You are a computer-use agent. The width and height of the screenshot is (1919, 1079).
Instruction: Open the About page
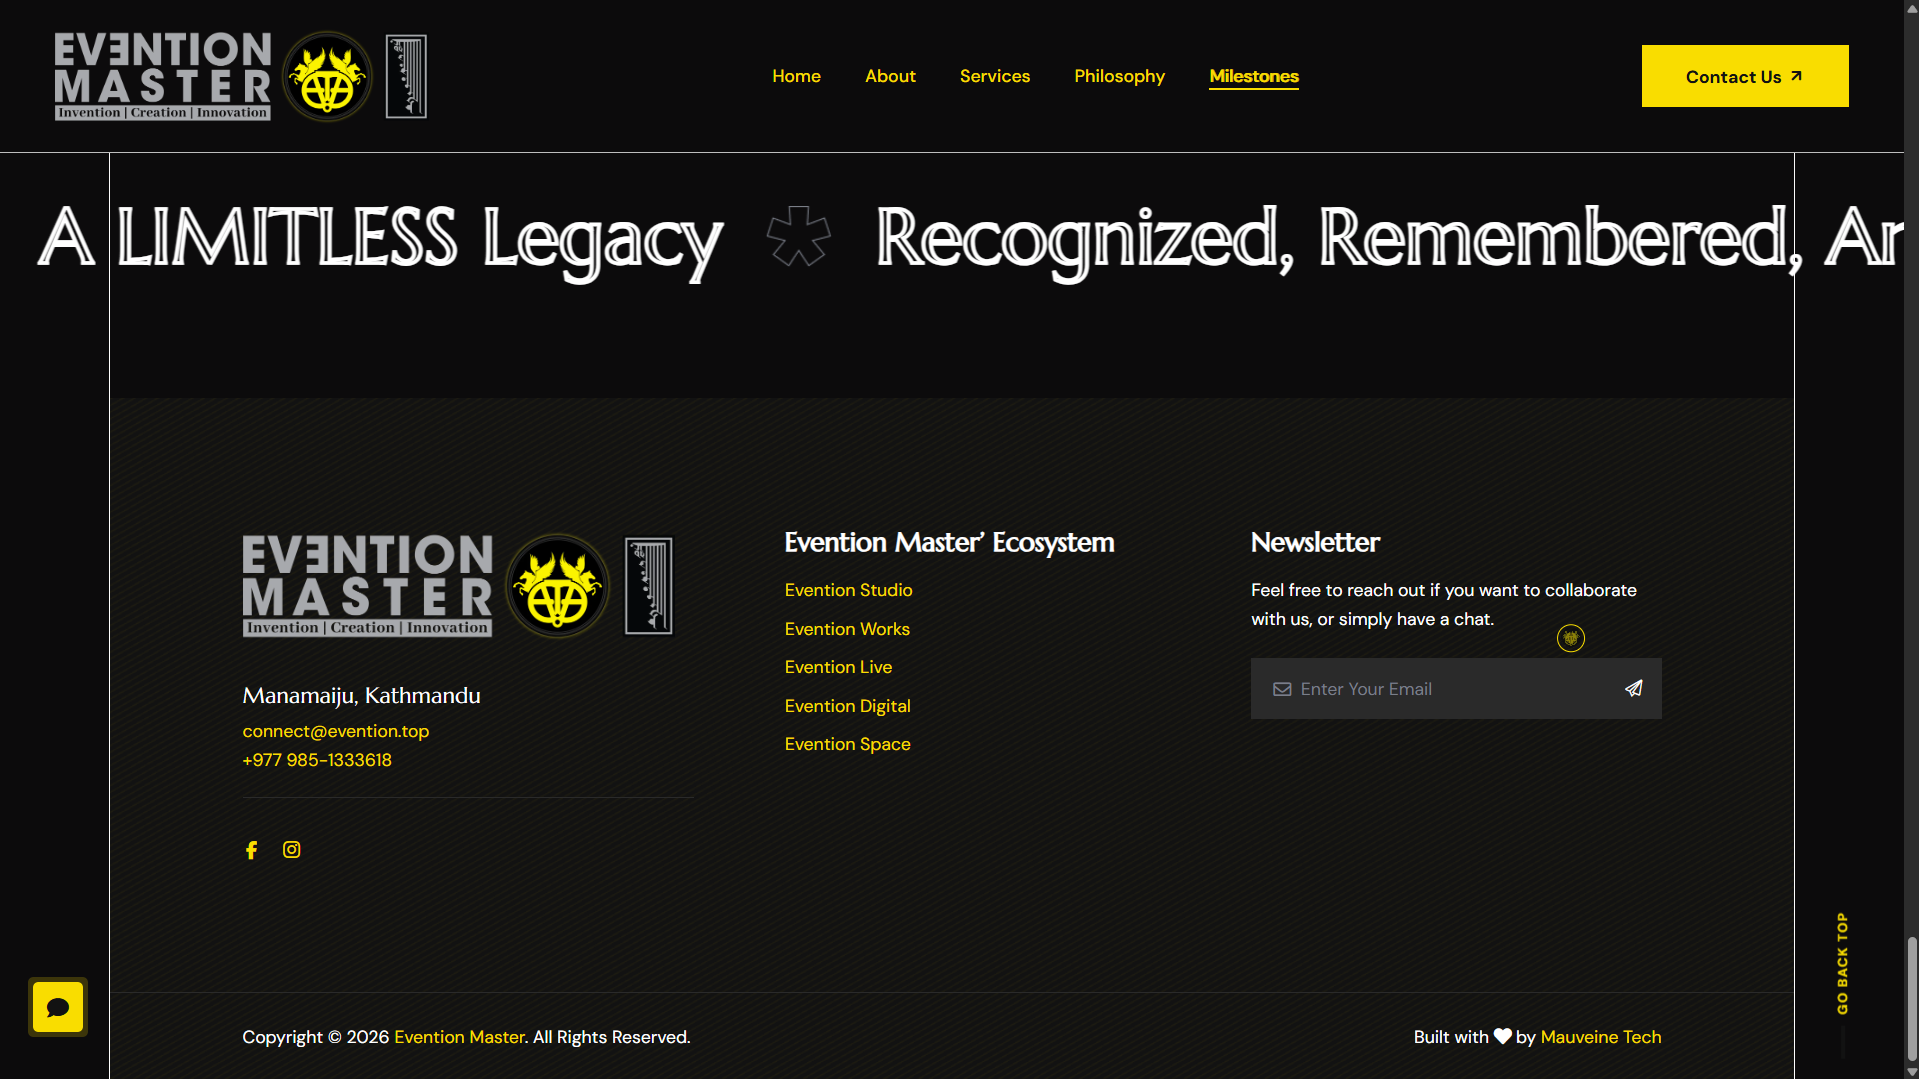(890, 76)
